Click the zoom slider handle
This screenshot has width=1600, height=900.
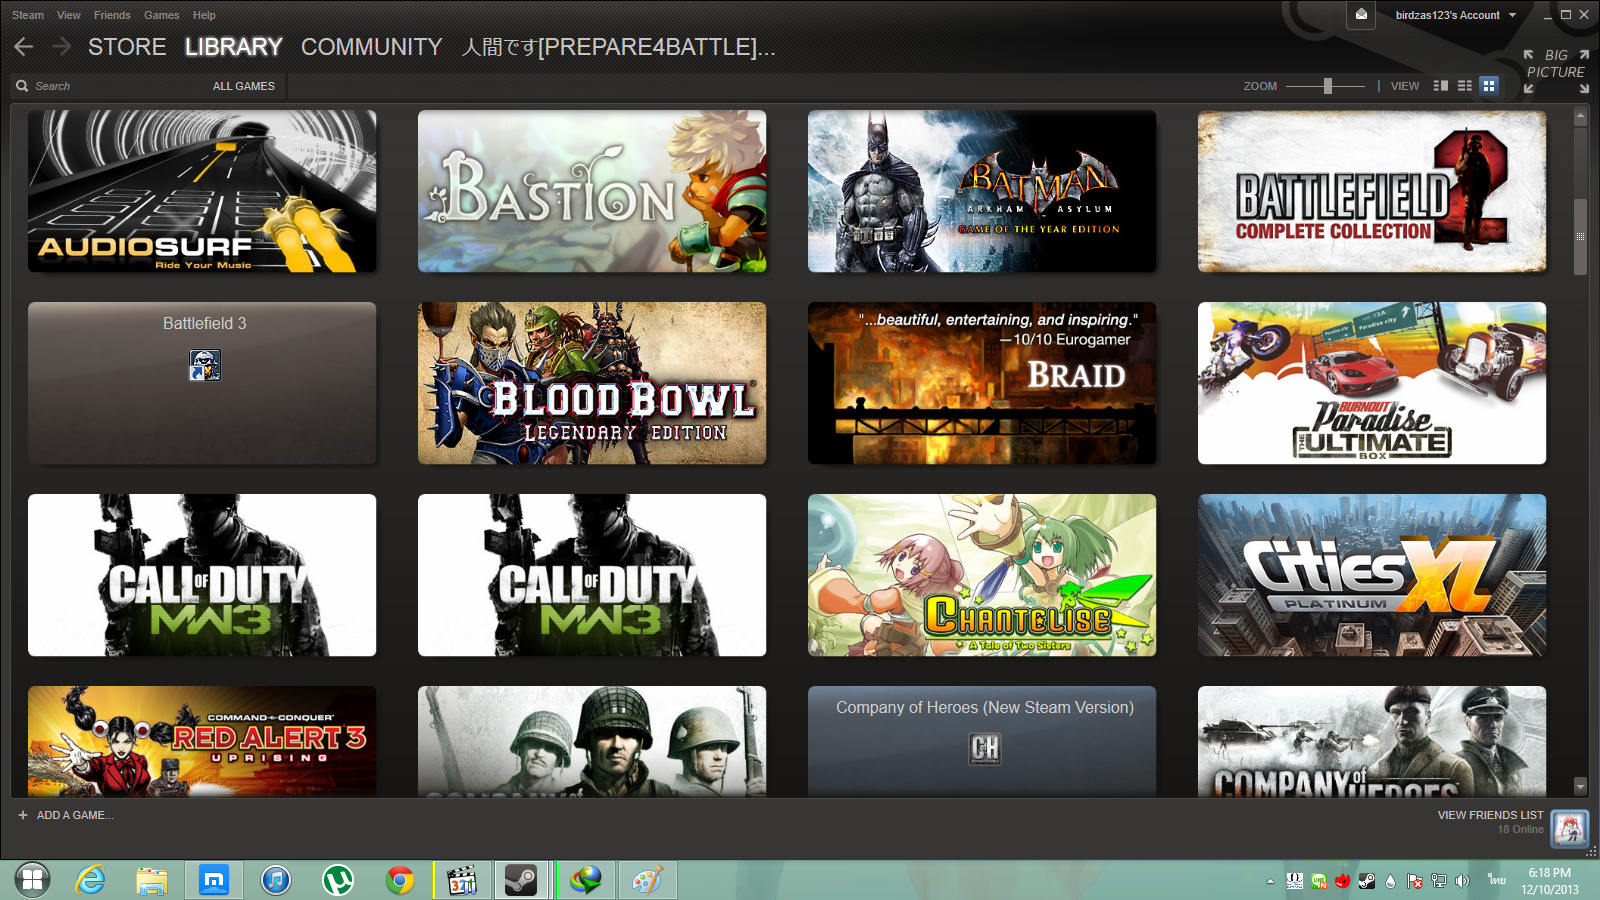[1328, 86]
